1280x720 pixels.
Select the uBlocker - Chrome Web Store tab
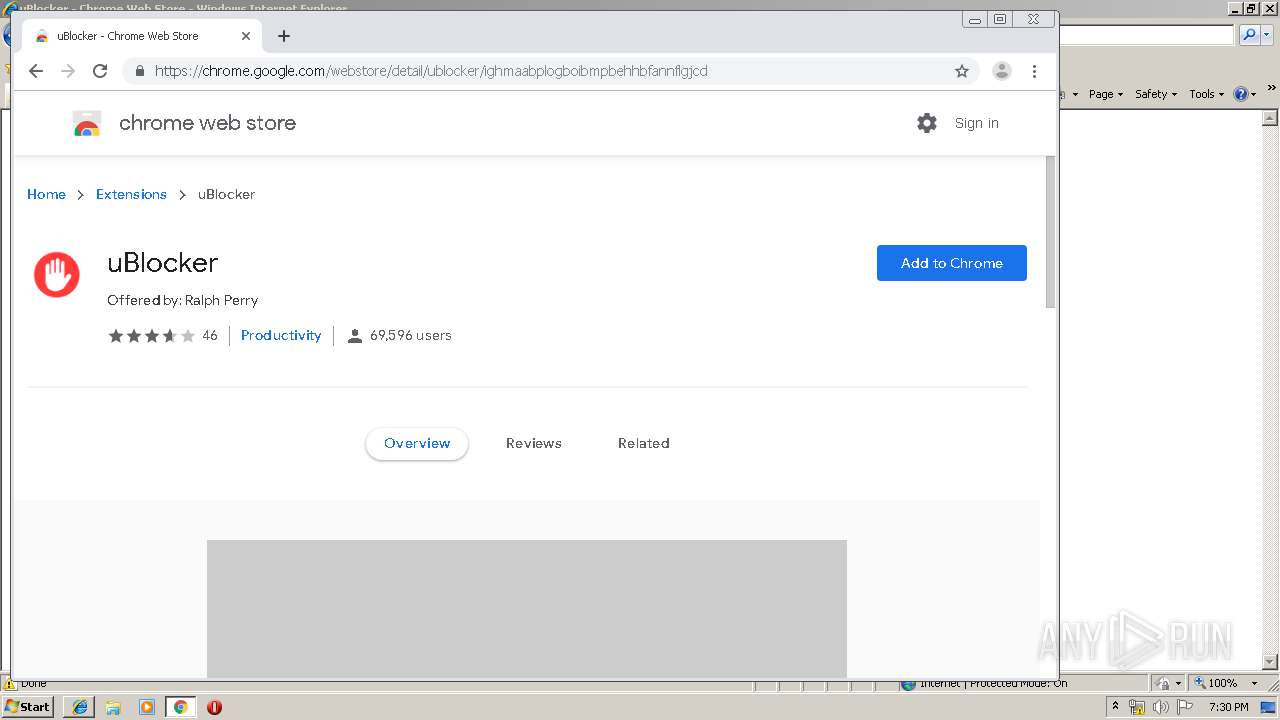pyautogui.click(x=141, y=36)
